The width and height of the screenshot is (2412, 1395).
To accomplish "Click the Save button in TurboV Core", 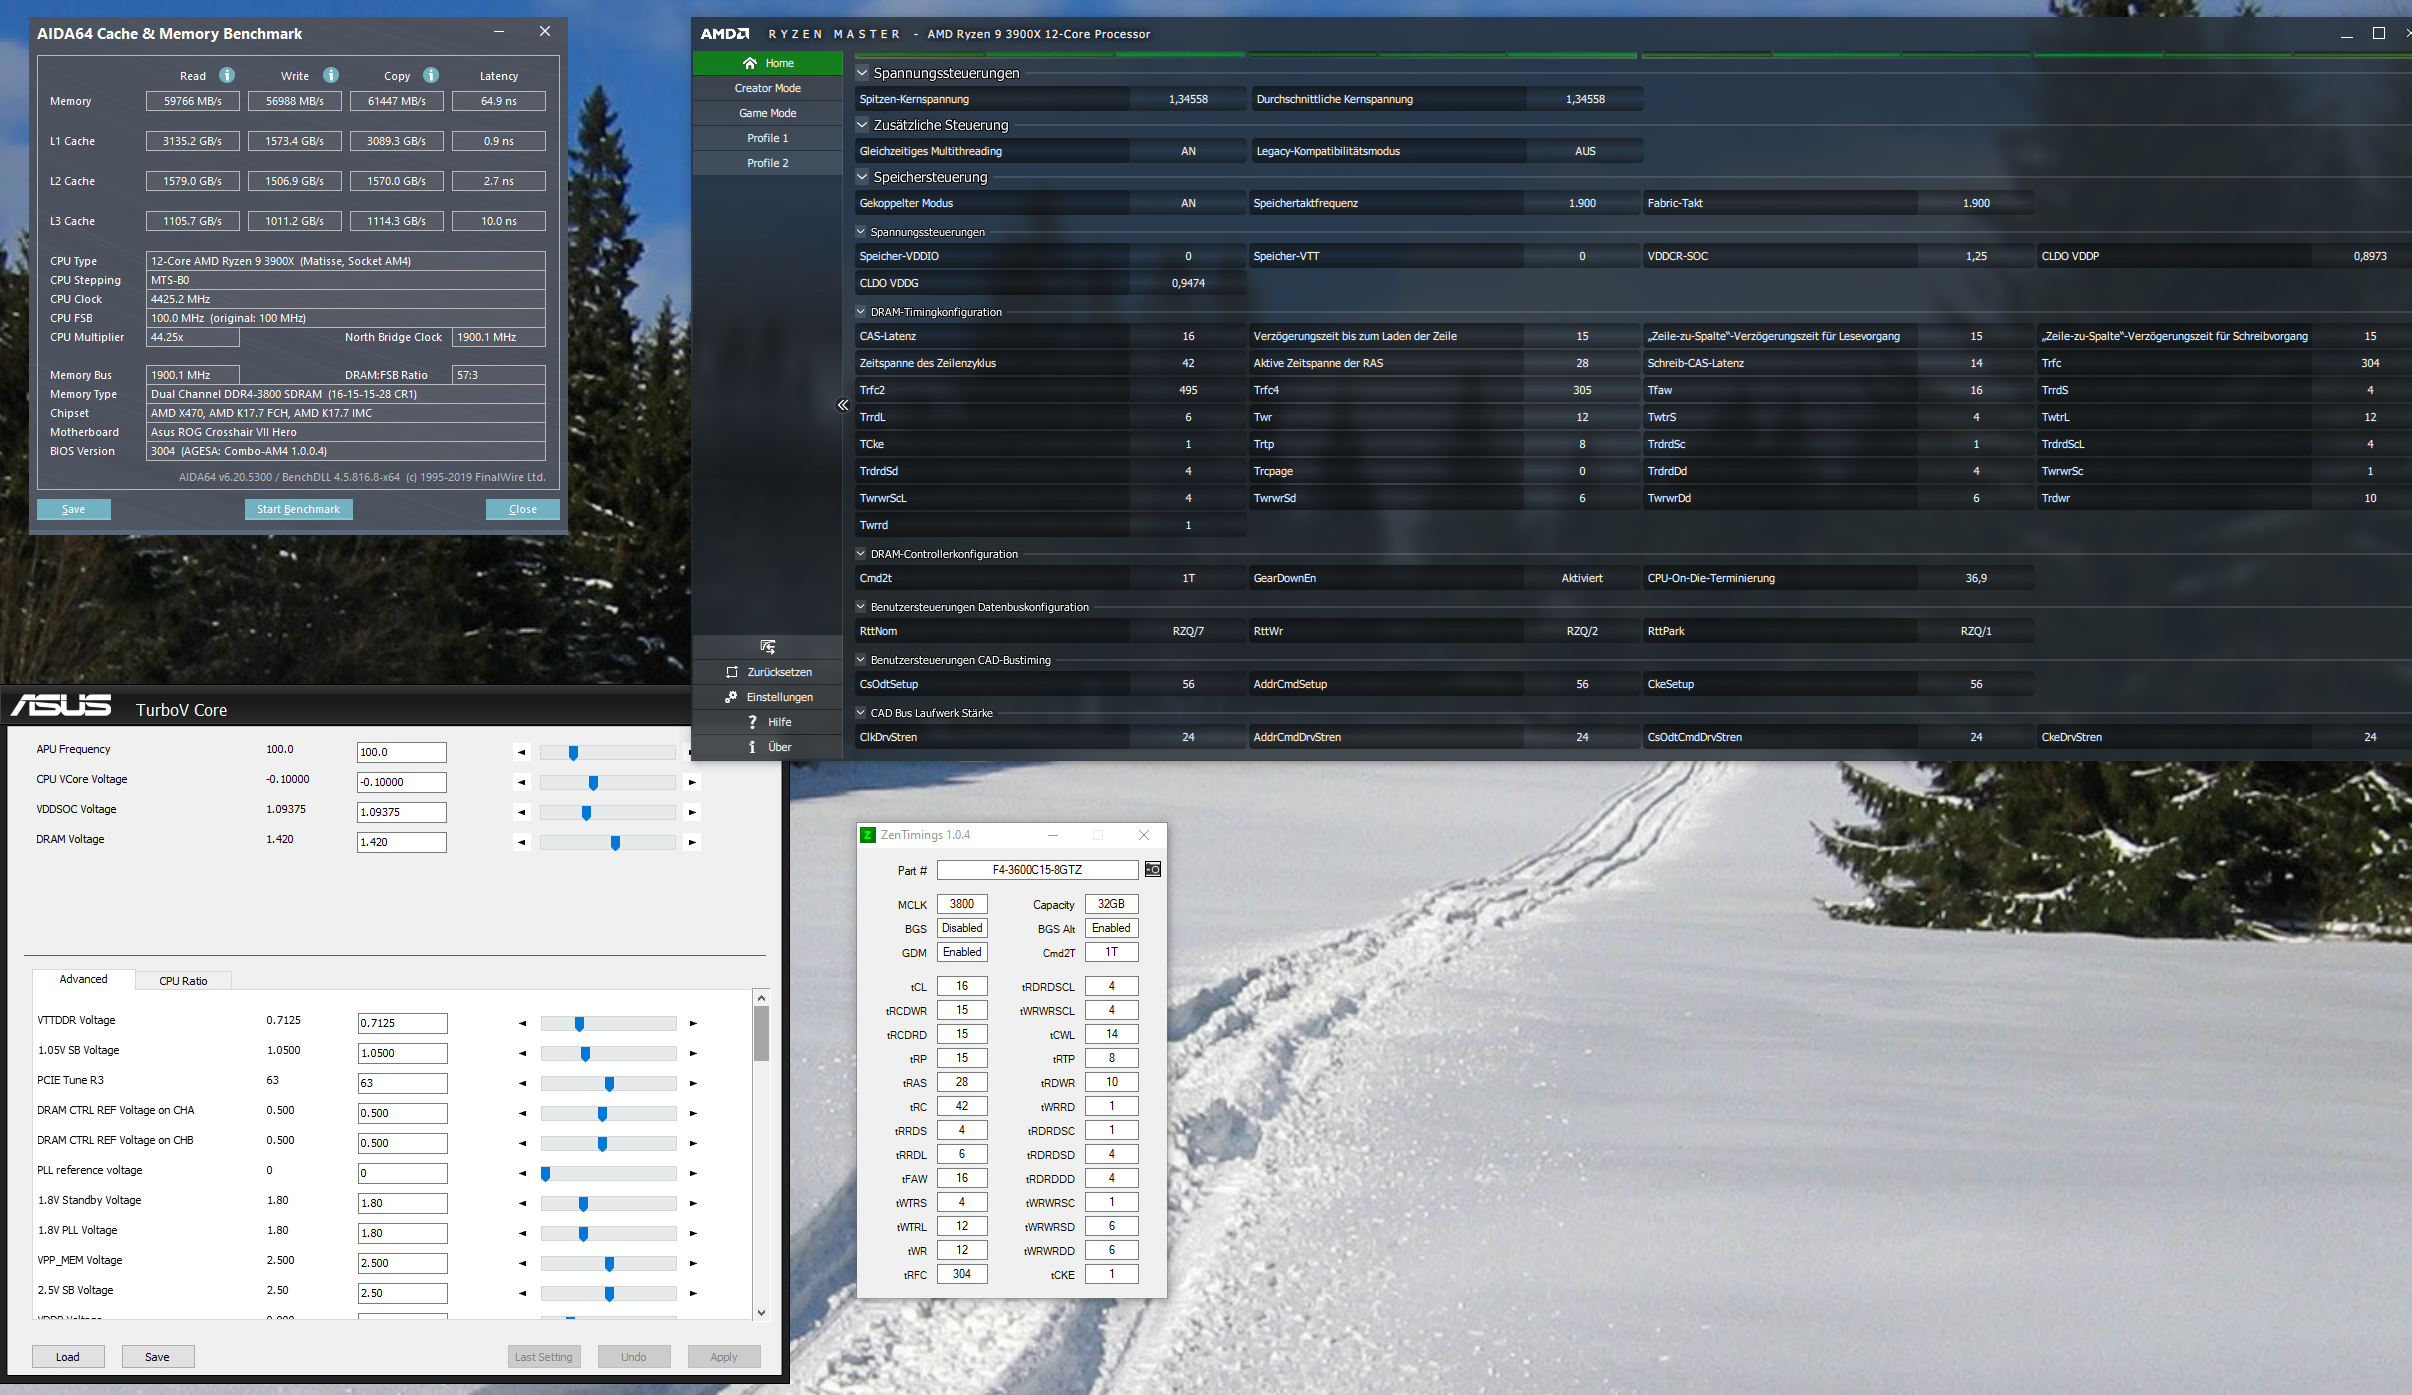I will click(158, 1357).
